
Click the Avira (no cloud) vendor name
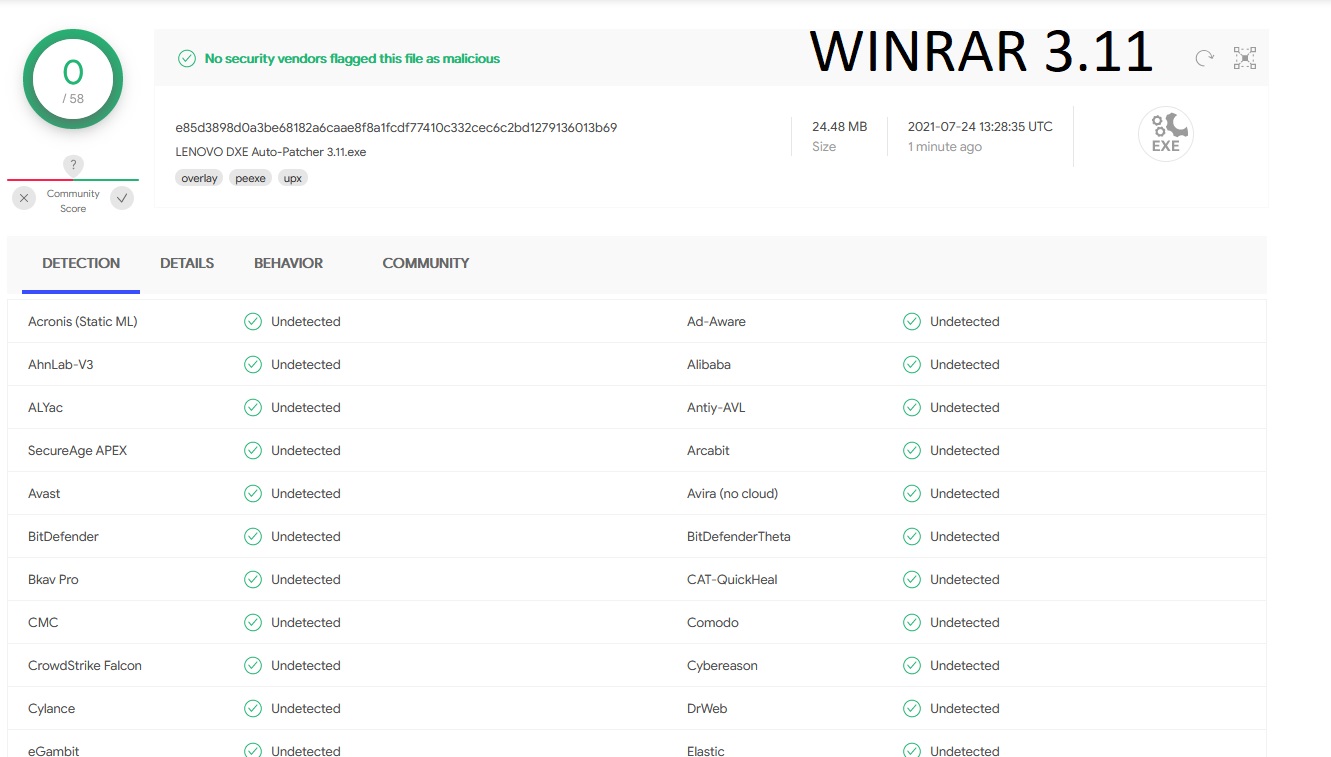(x=733, y=494)
